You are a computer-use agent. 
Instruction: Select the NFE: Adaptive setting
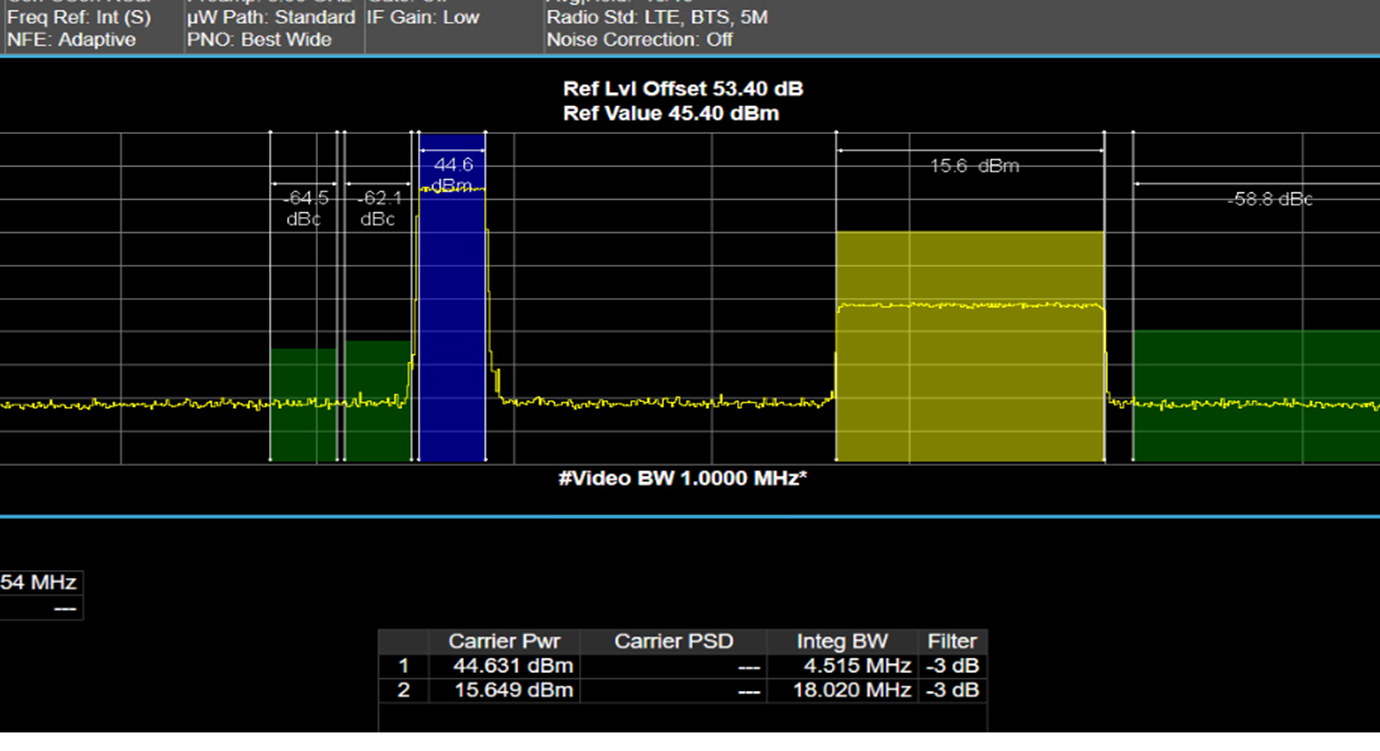point(71,40)
